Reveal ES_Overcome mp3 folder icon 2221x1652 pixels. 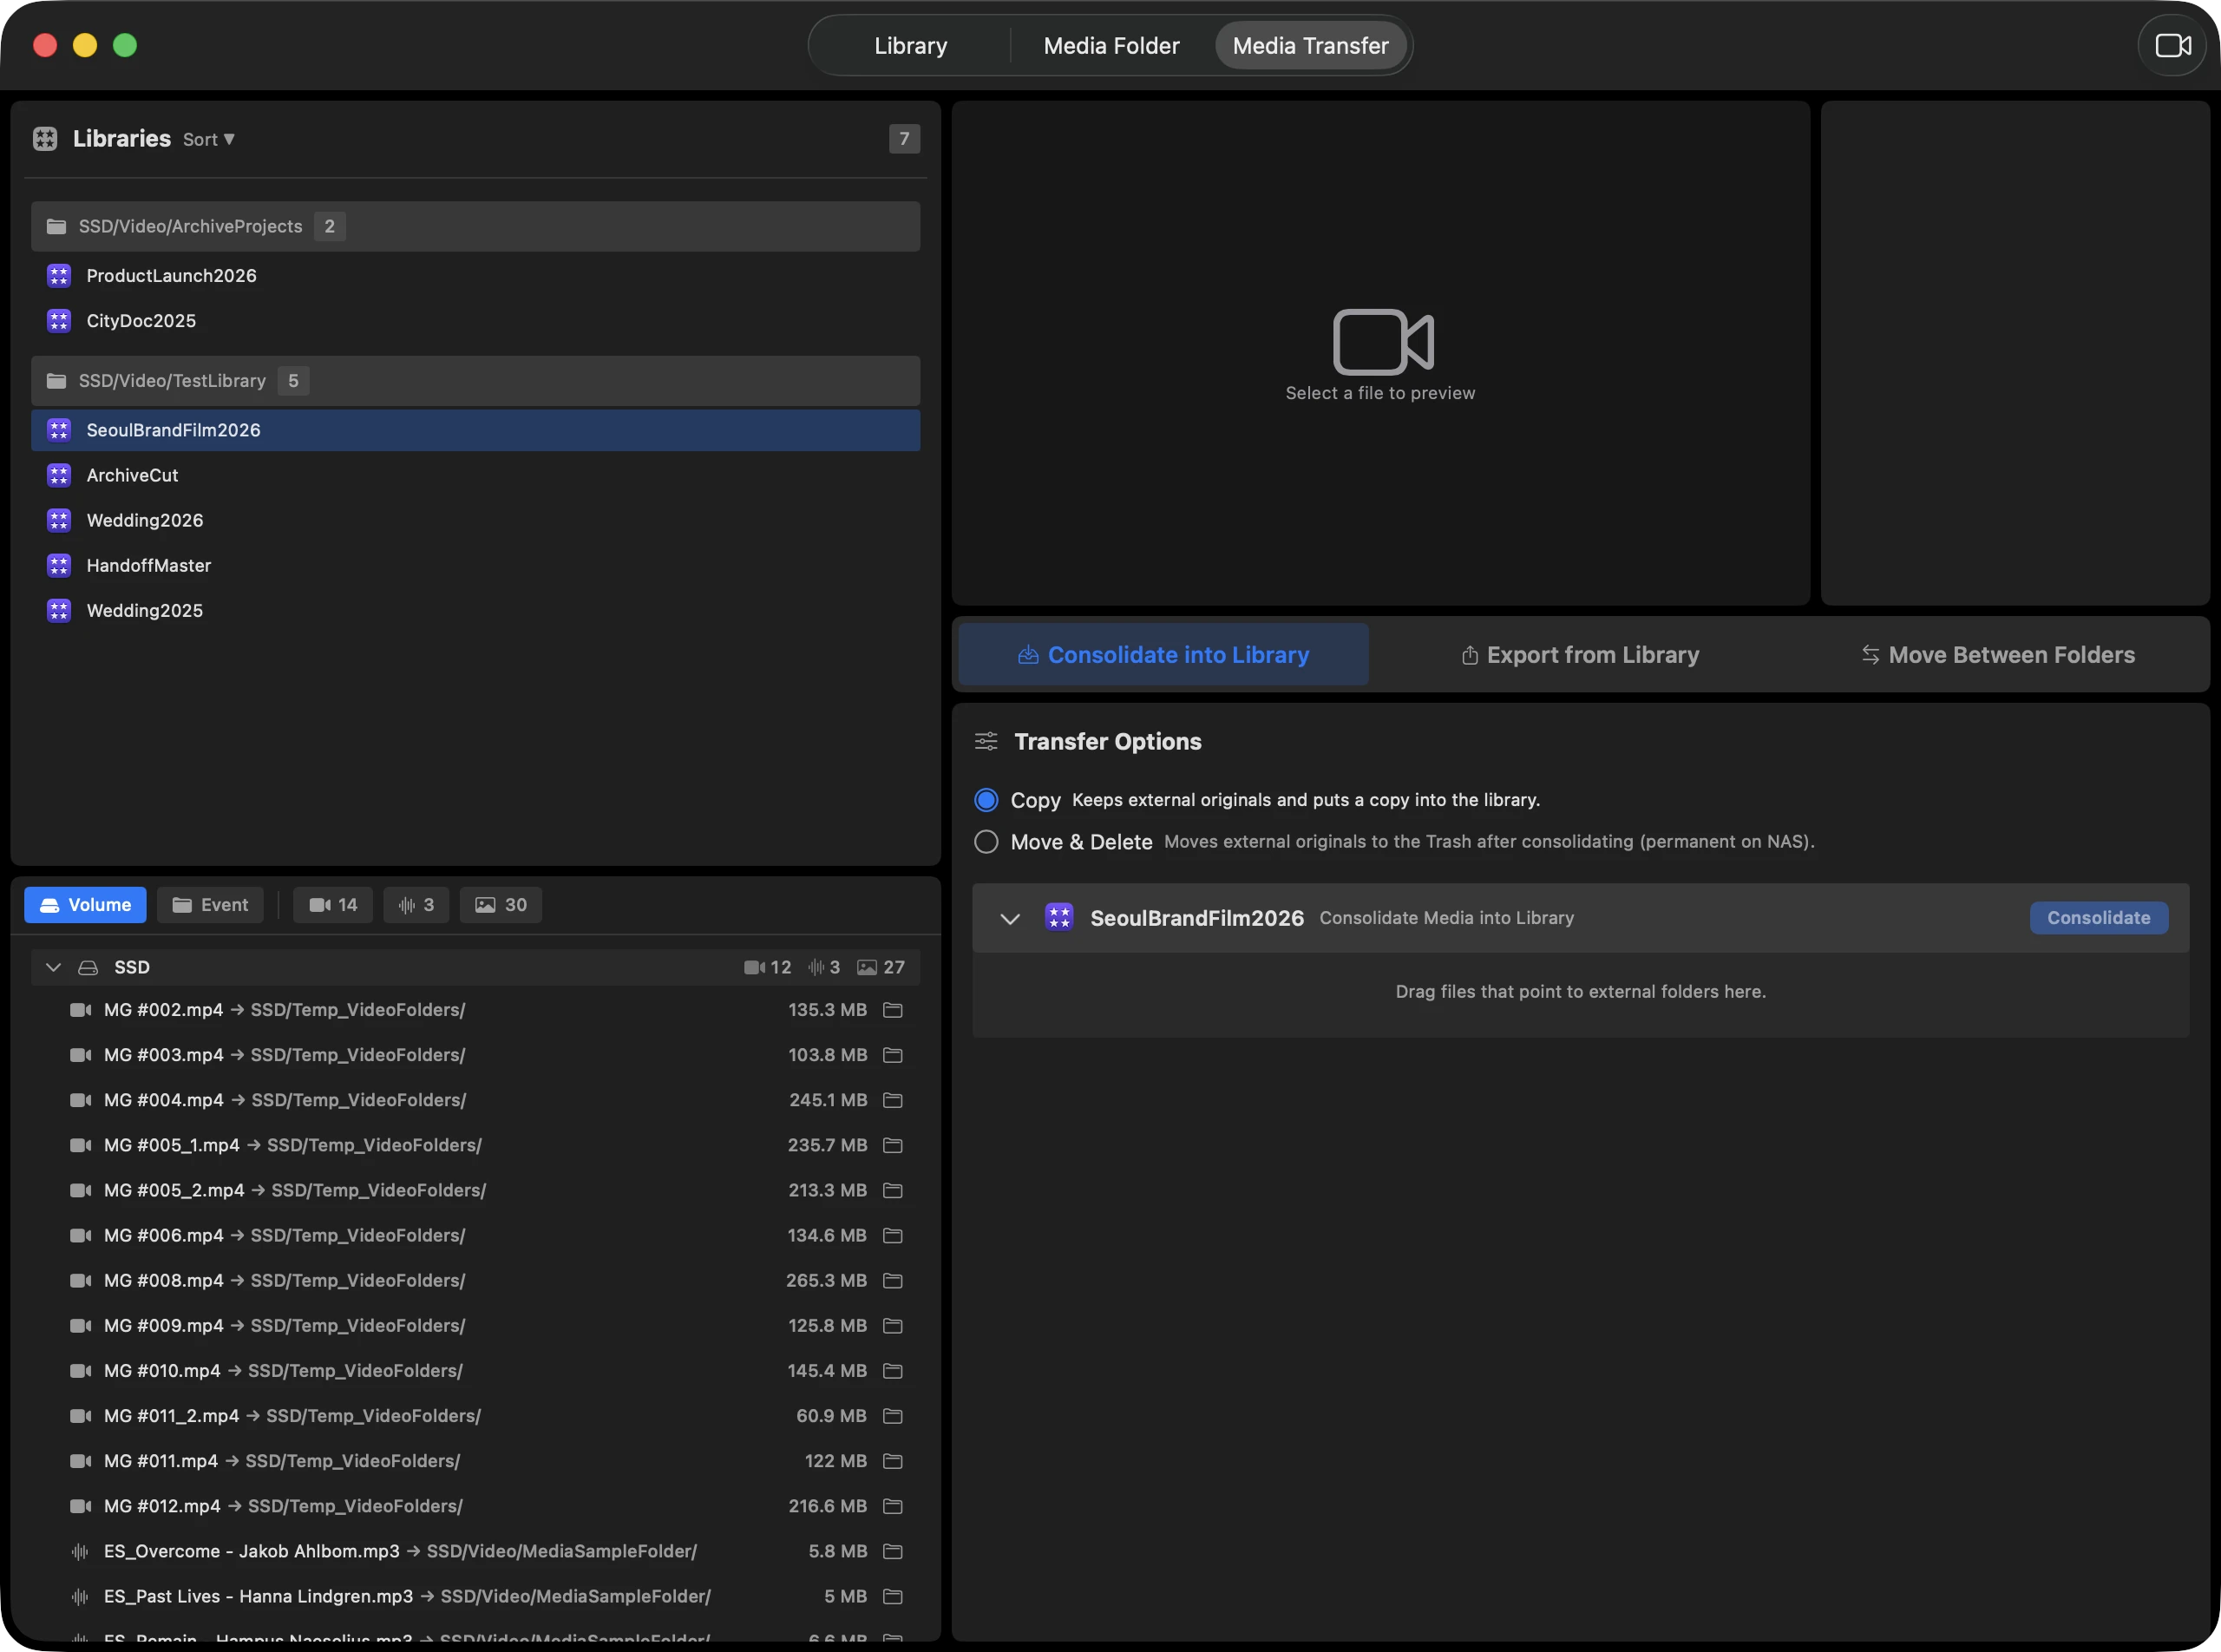click(x=893, y=1551)
